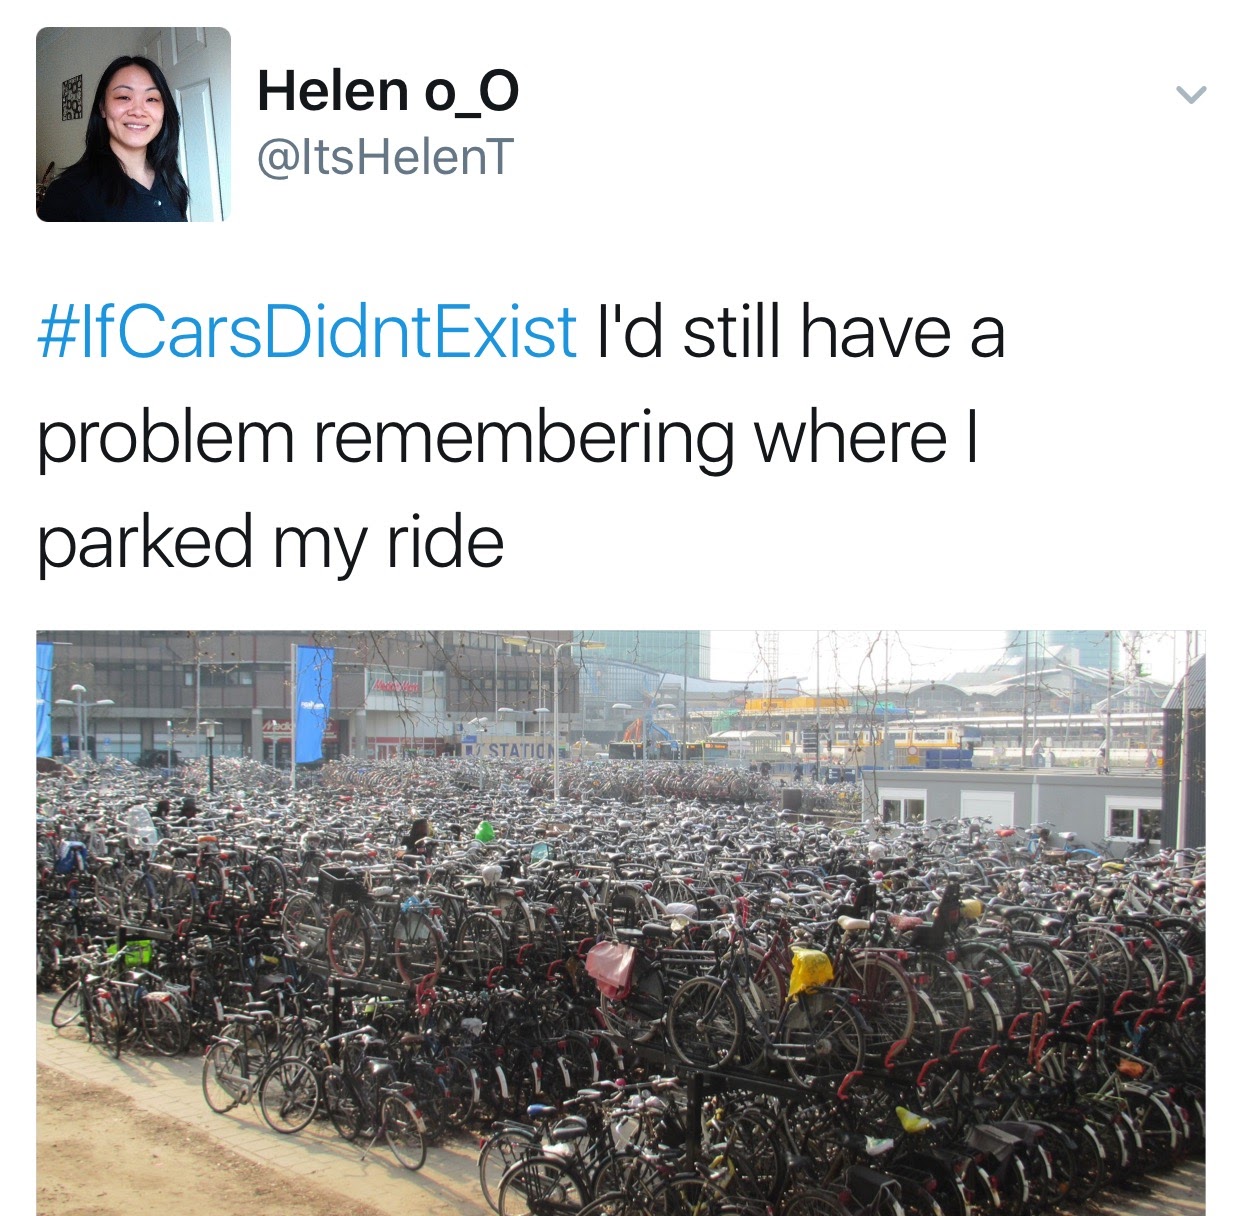Click the pink bag on the bike
This screenshot has width=1242, height=1216.
pyautogui.click(x=612, y=968)
